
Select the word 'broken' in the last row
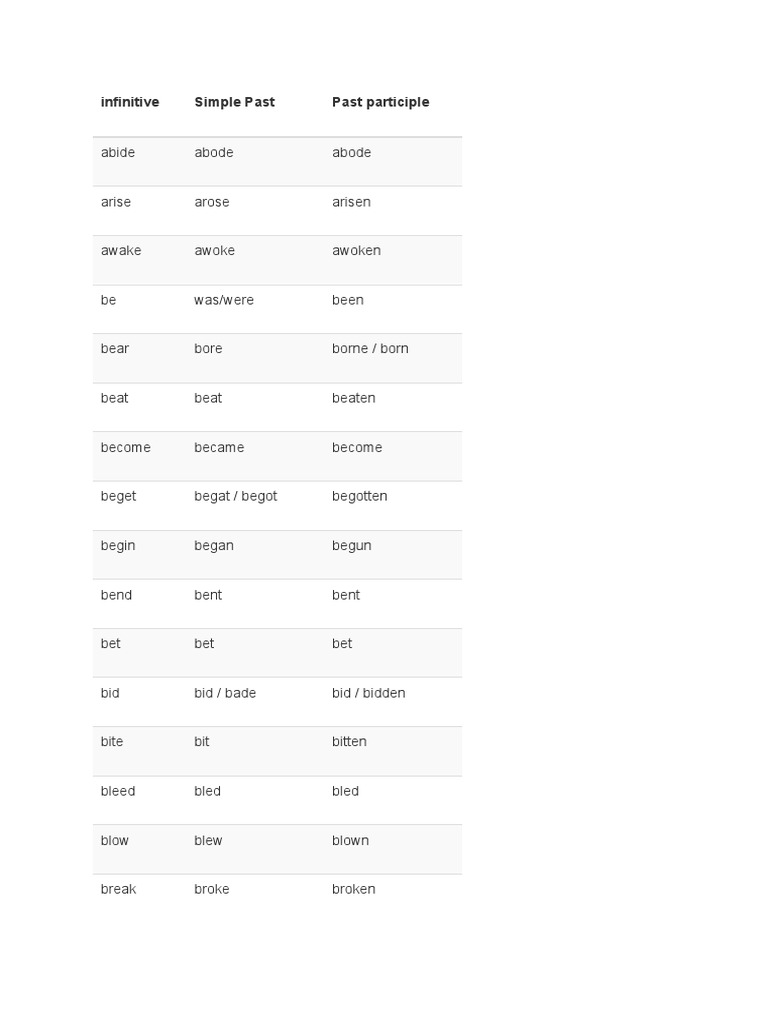pyautogui.click(x=354, y=890)
